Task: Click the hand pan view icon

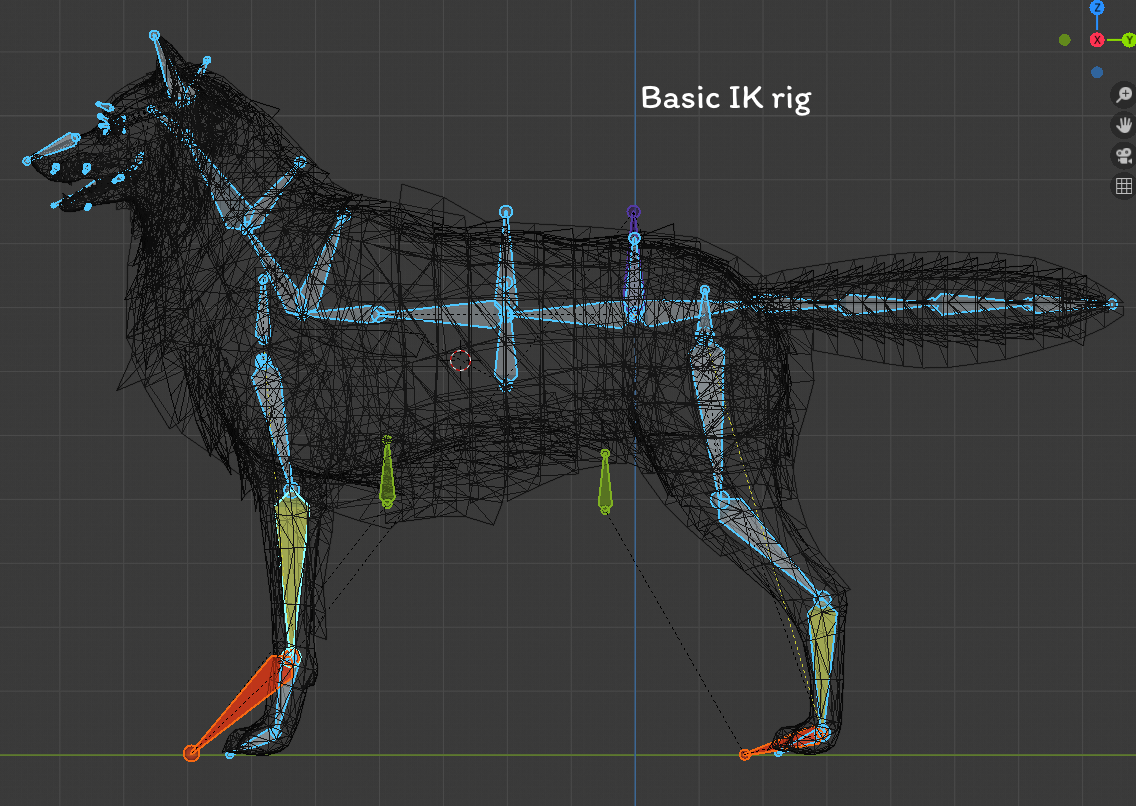Action: tap(1124, 125)
